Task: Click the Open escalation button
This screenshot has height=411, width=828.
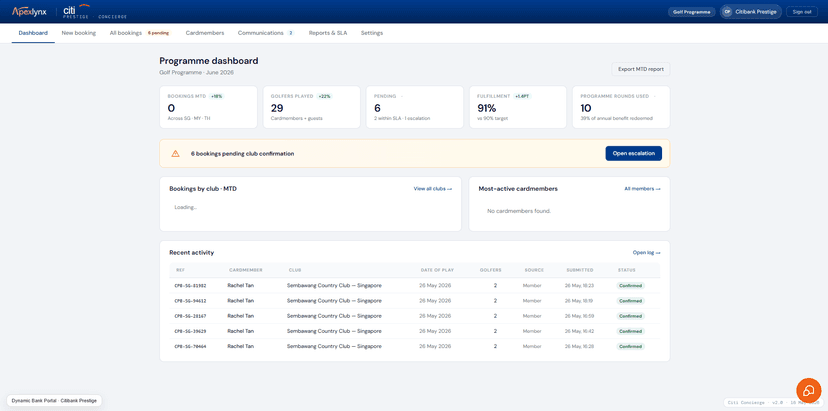Action: click(x=633, y=154)
